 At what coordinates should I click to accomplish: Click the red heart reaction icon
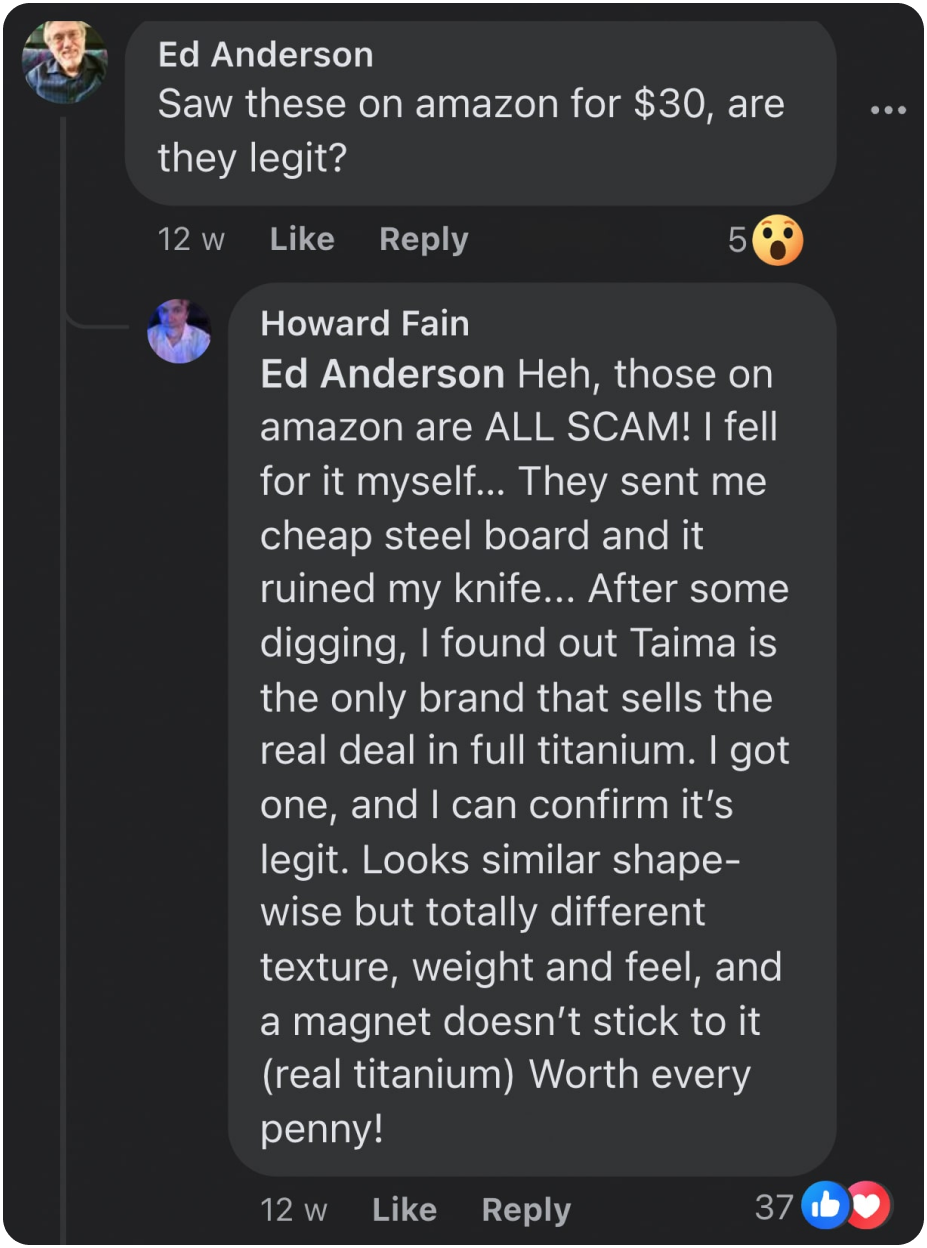click(x=867, y=1208)
